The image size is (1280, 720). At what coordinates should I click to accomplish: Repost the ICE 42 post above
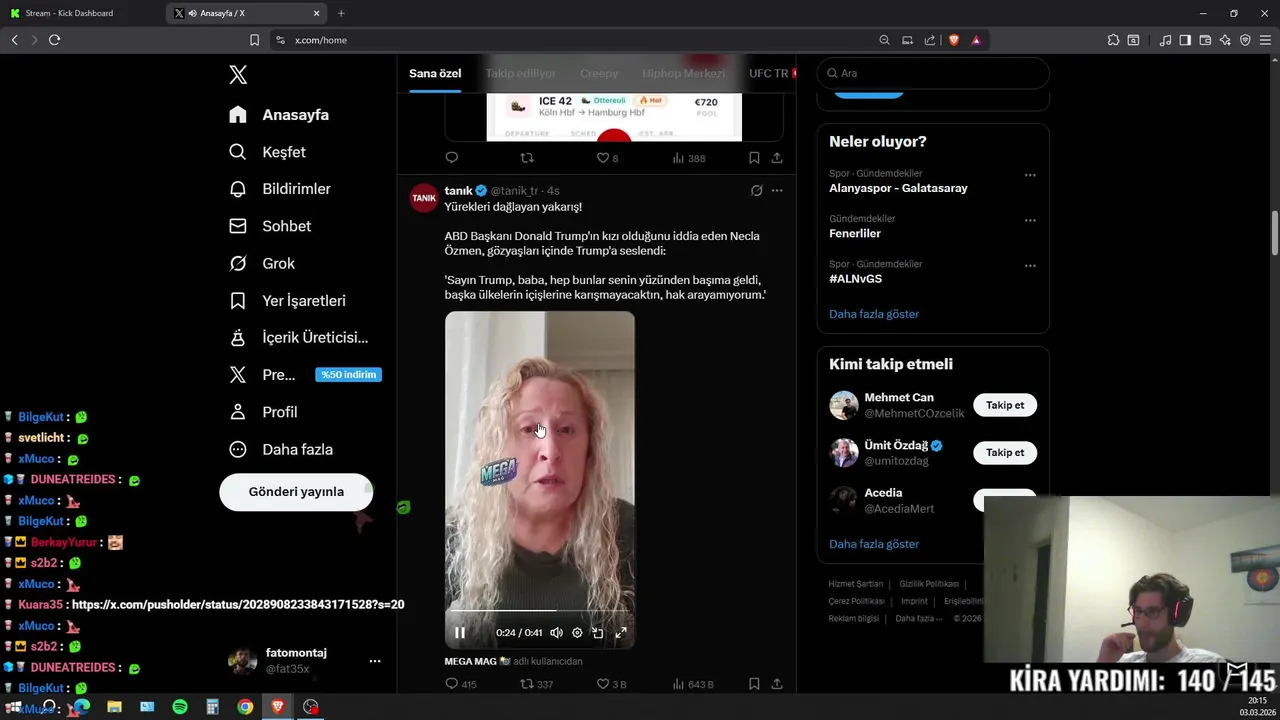[x=527, y=158]
